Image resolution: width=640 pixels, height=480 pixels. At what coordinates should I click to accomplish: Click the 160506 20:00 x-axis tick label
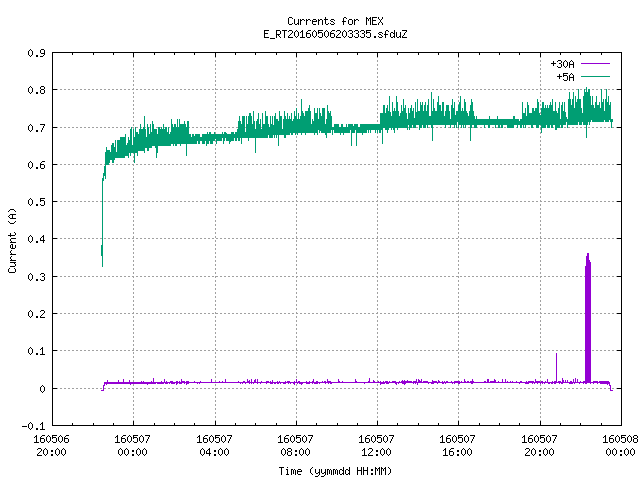(x=51, y=446)
